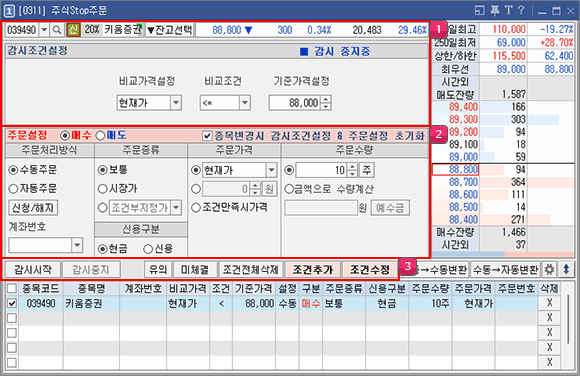Click the window layout icon in title bar
This screenshot has width=580, height=376.
pyautogui.click(x=480, y=10)
